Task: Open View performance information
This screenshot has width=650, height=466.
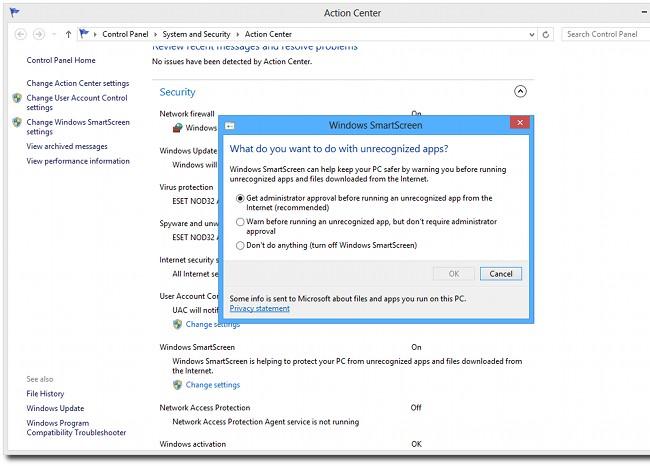Action: [78, 161]
